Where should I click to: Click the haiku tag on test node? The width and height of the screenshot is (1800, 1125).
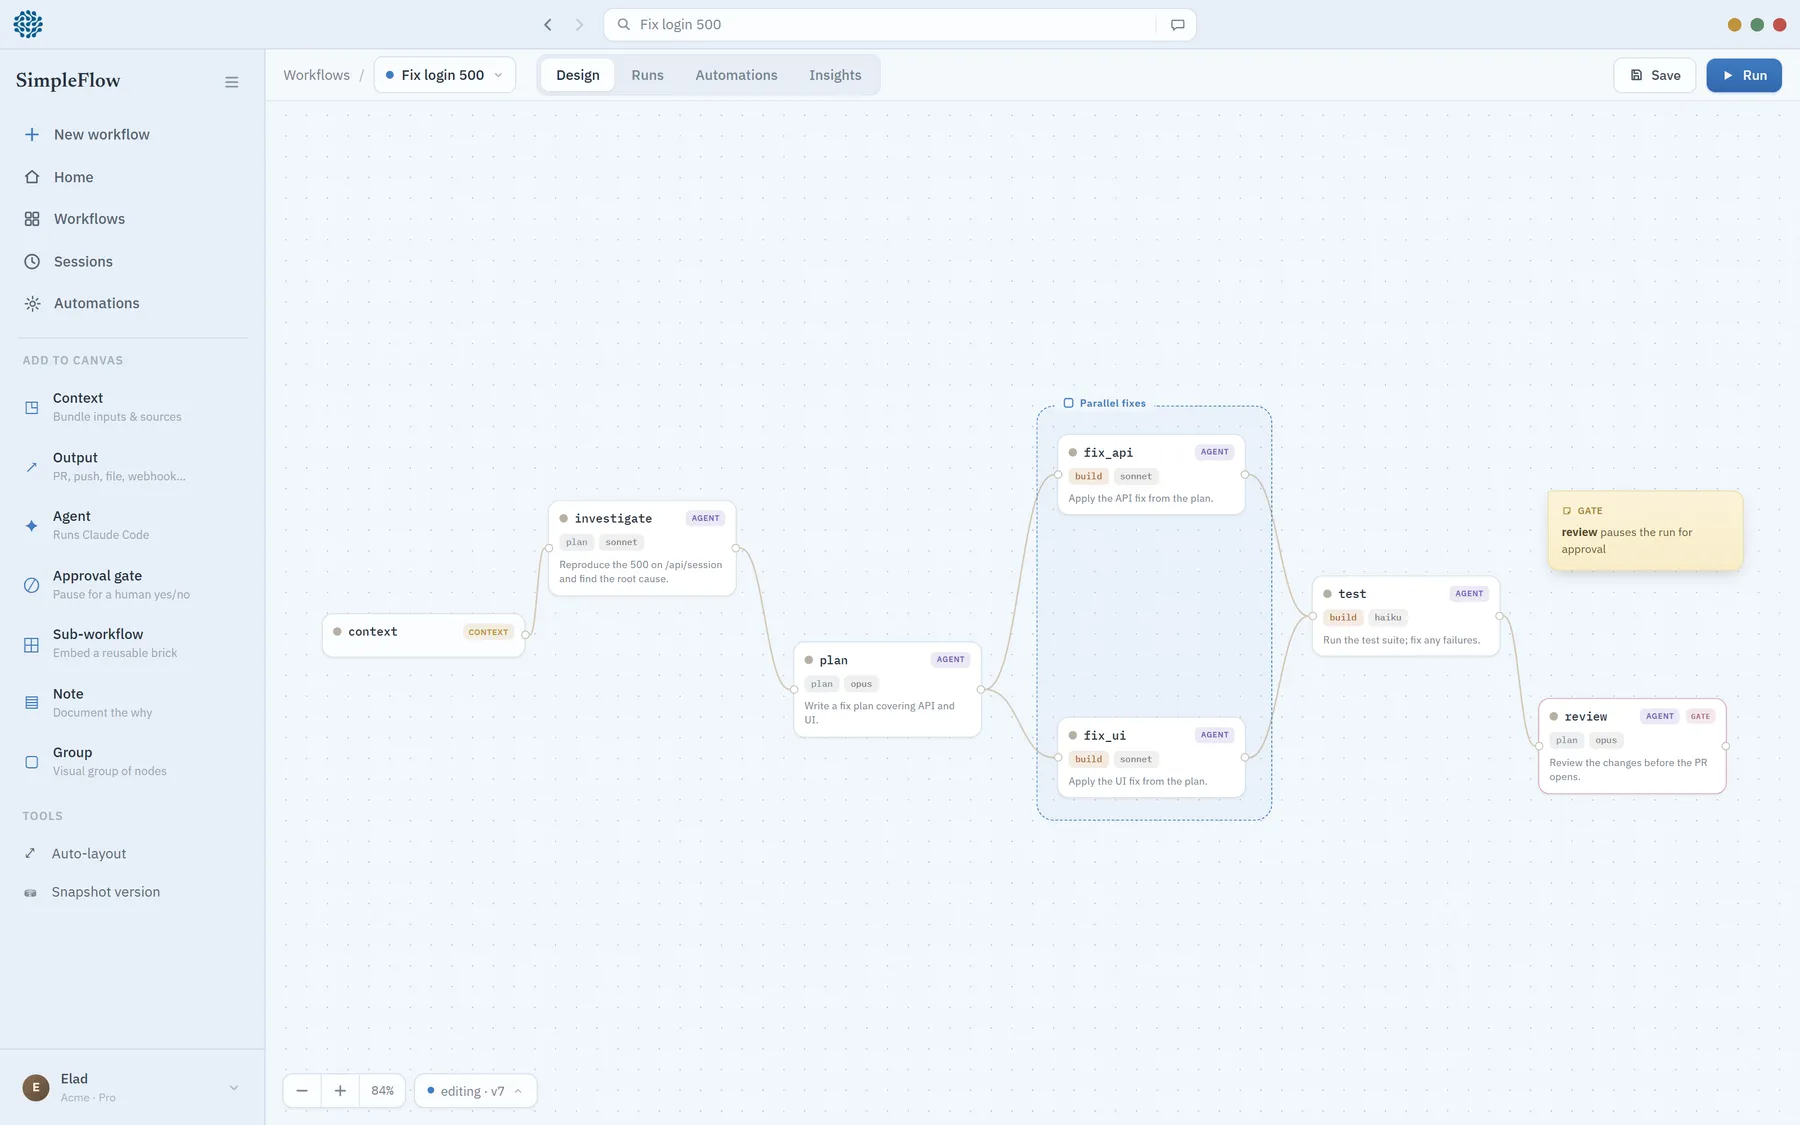[1388, 618]
